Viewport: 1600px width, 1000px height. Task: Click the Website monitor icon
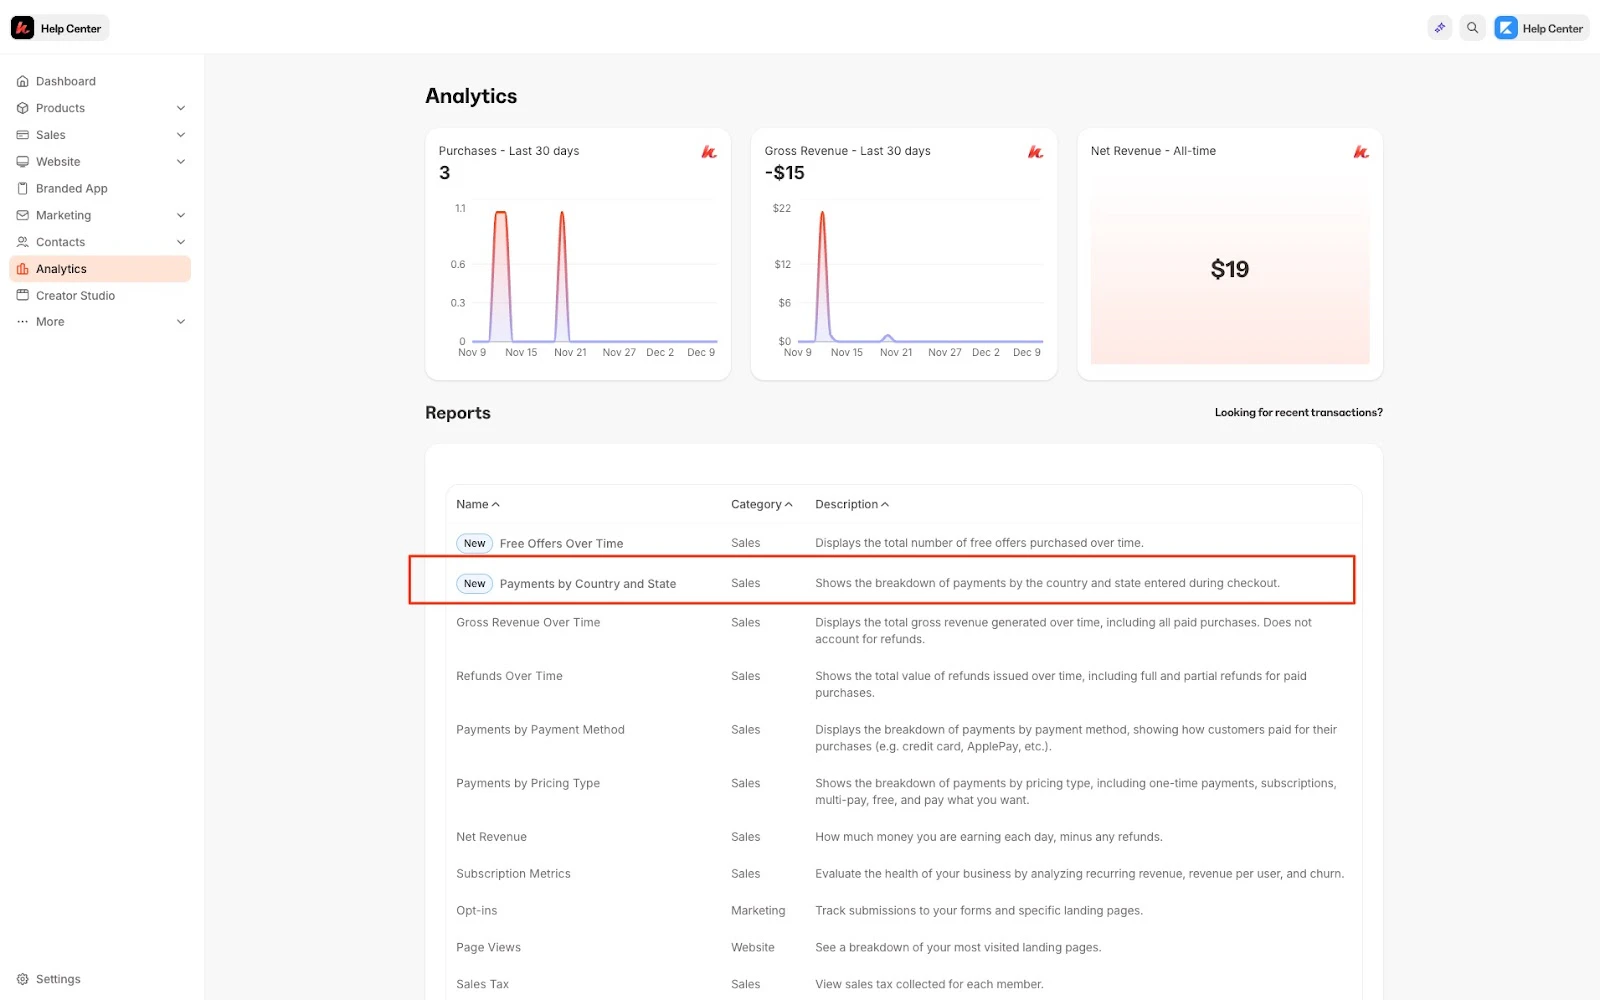tap(22, 162)
